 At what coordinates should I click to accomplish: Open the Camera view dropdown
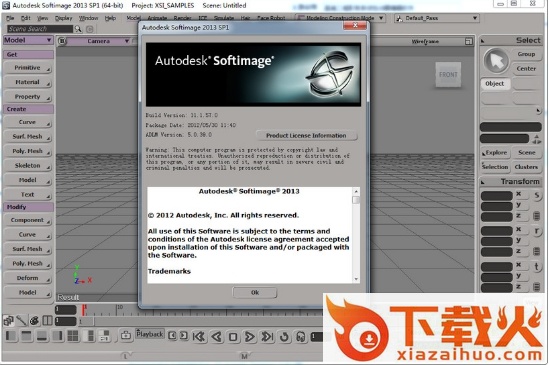point(98,41)
